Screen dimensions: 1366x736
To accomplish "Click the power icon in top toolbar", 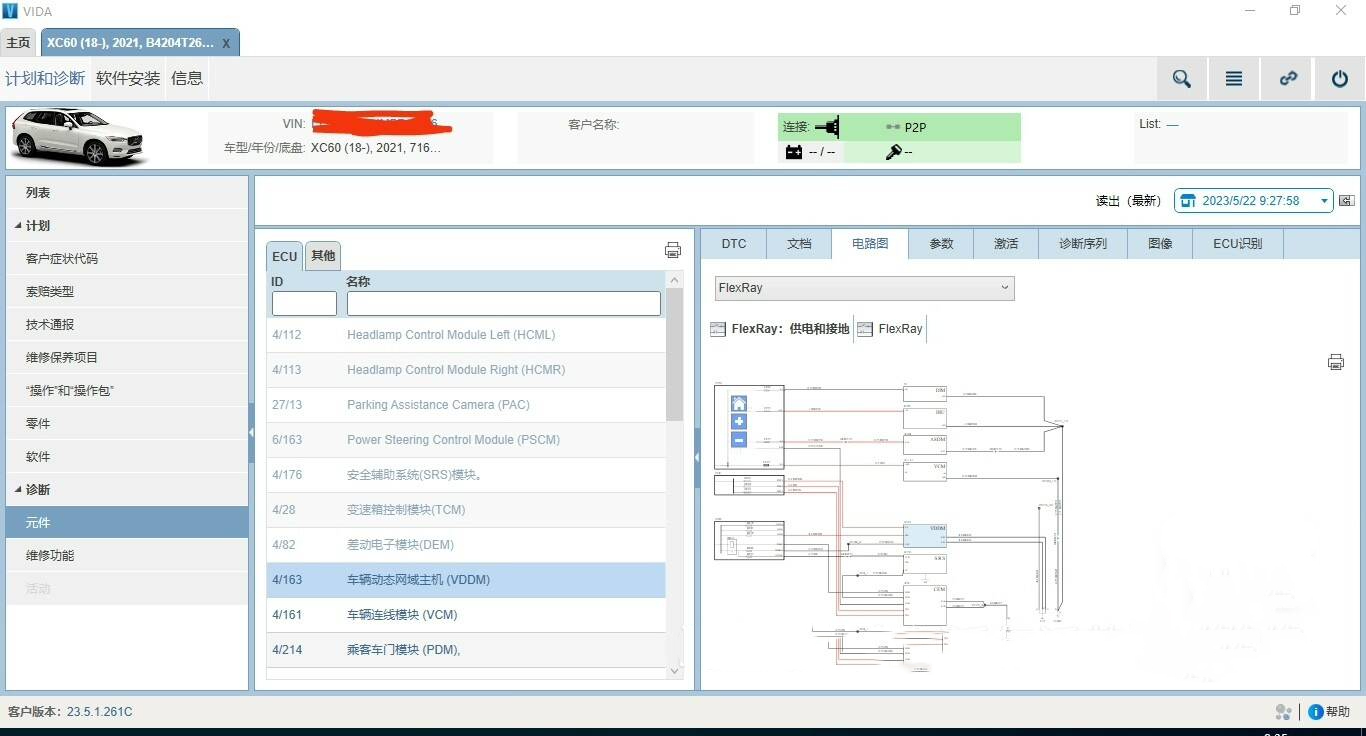I will coord(1340,79).
